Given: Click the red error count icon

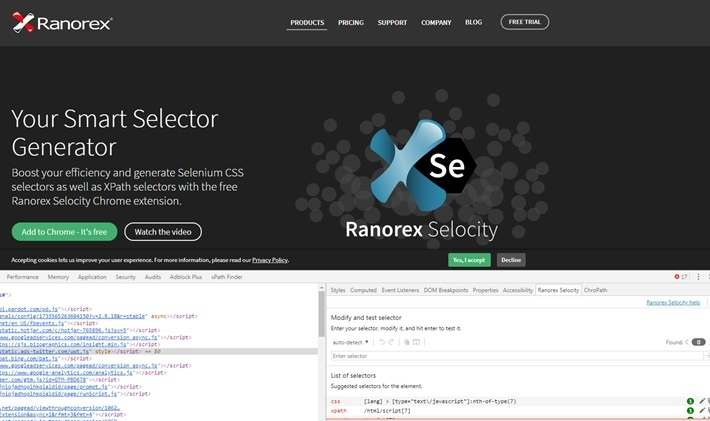Looking at the screenshot, I should click(x=677, y=277).
